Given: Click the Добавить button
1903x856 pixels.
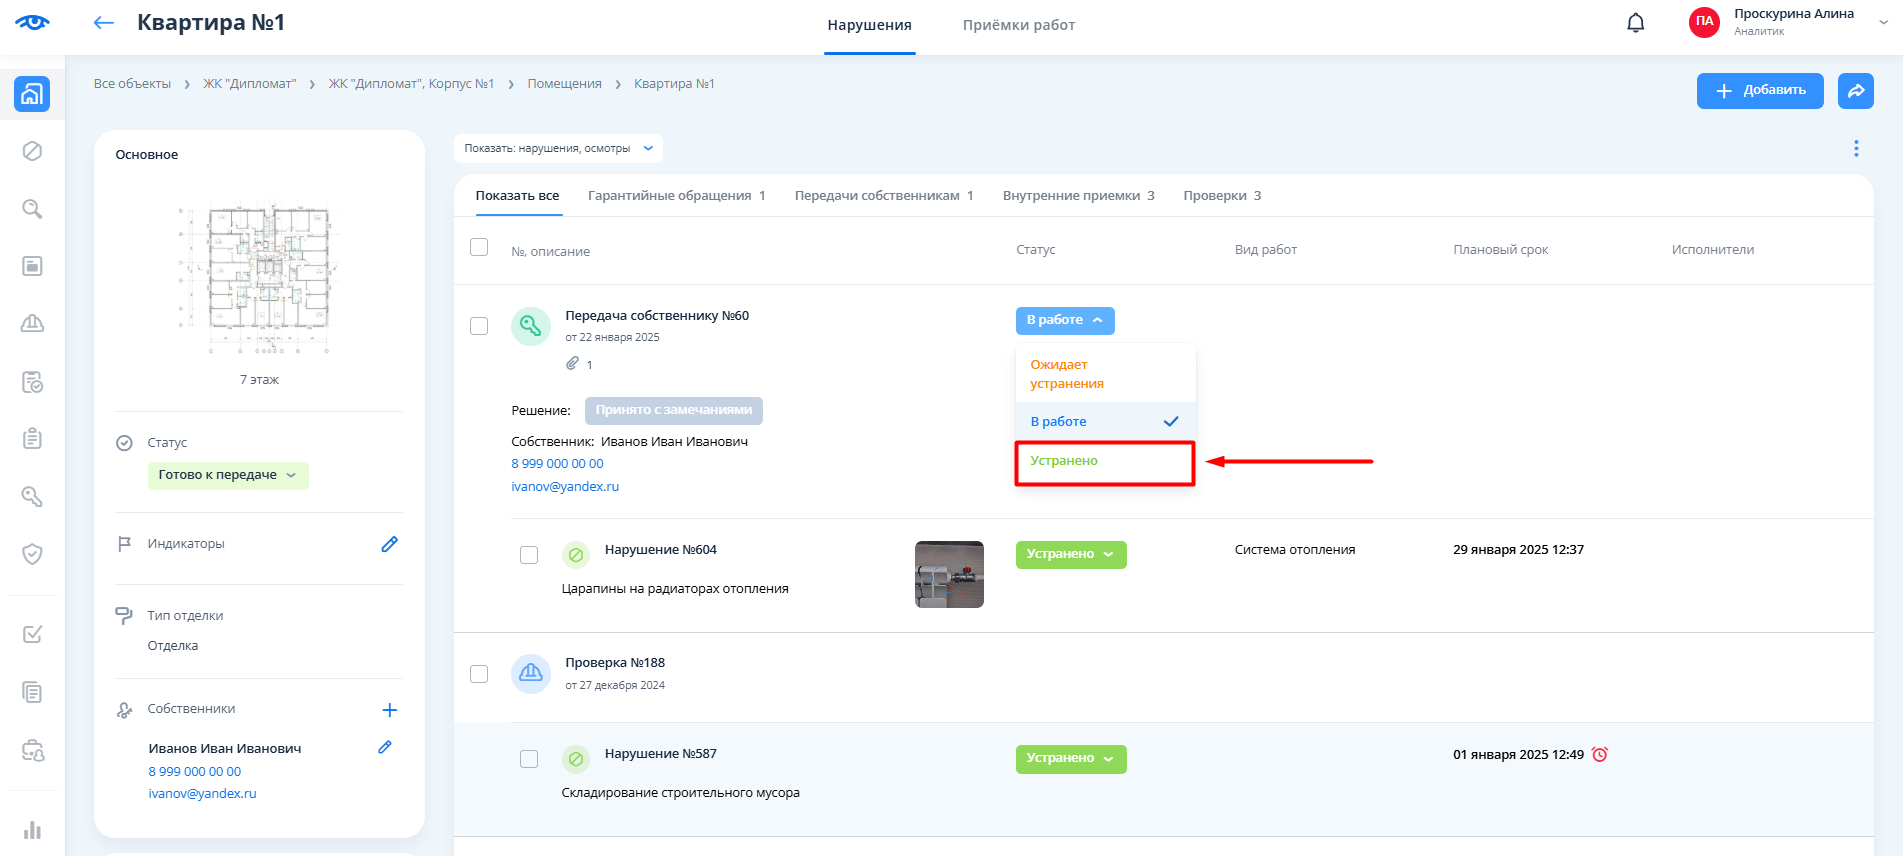Looking at the screenshot, I should point(1759,91).
